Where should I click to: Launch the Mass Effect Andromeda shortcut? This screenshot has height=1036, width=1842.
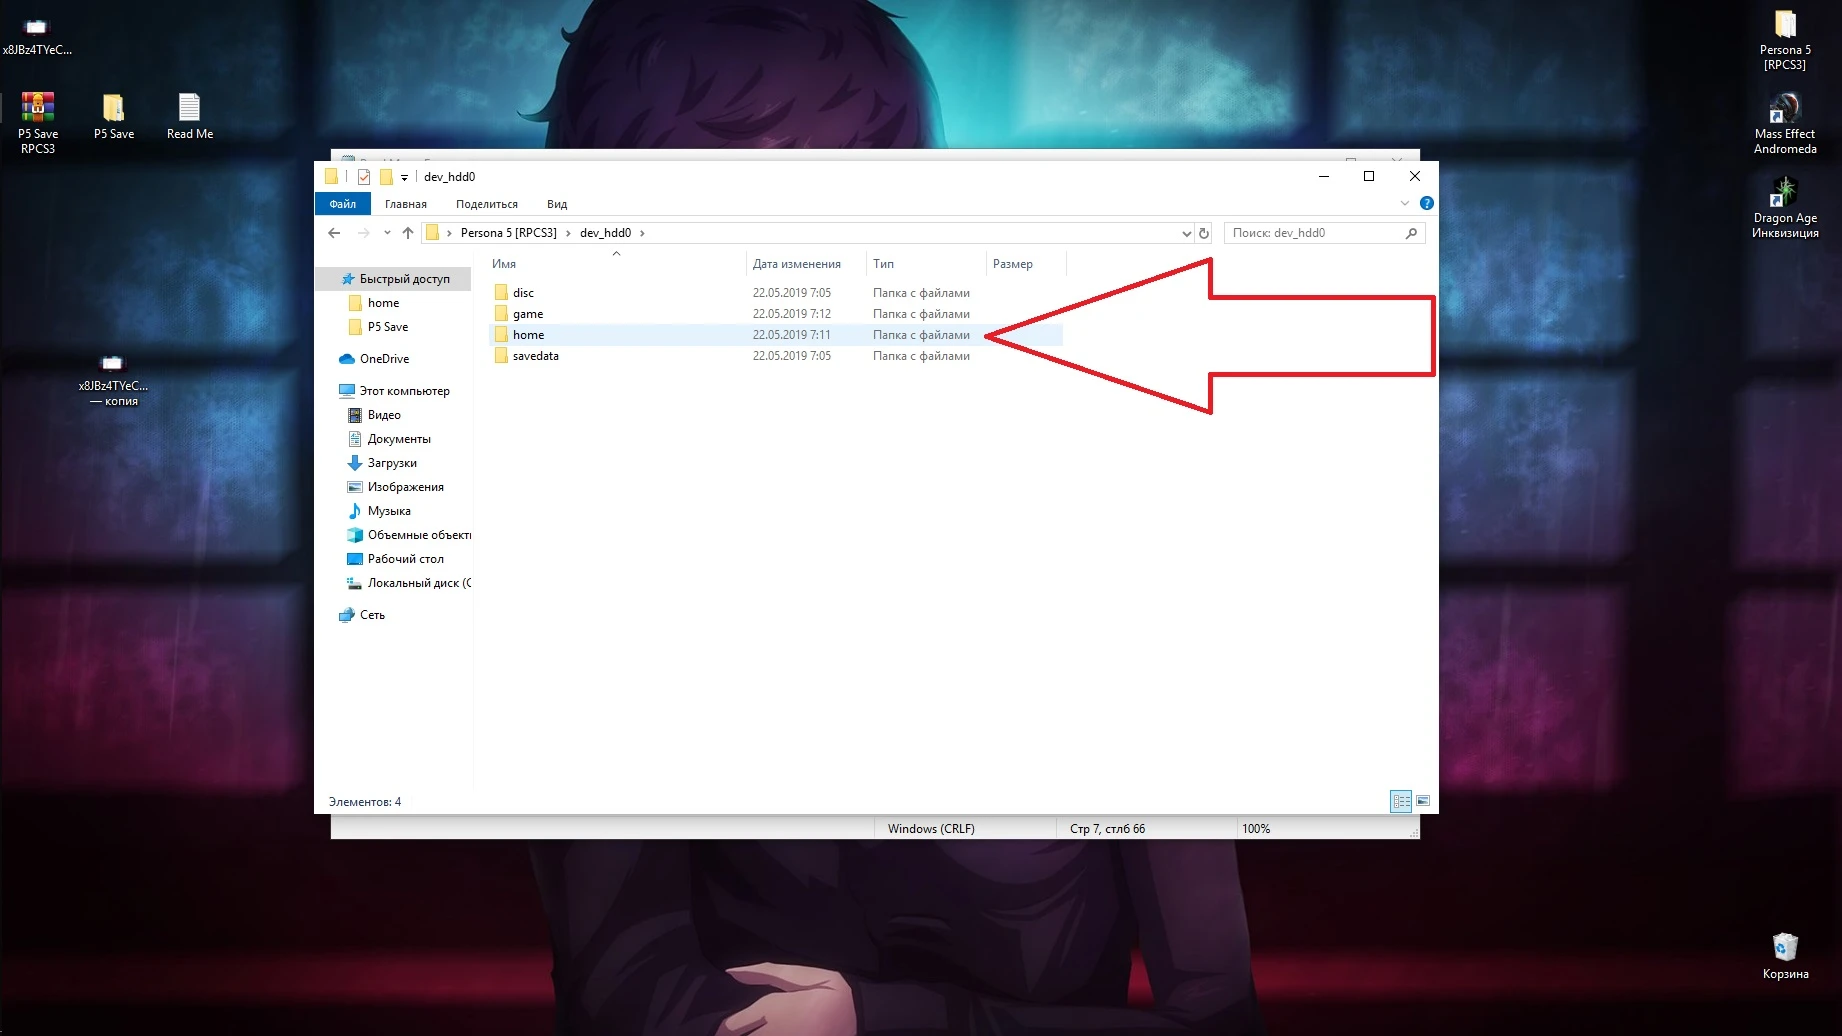[1785, 124]
